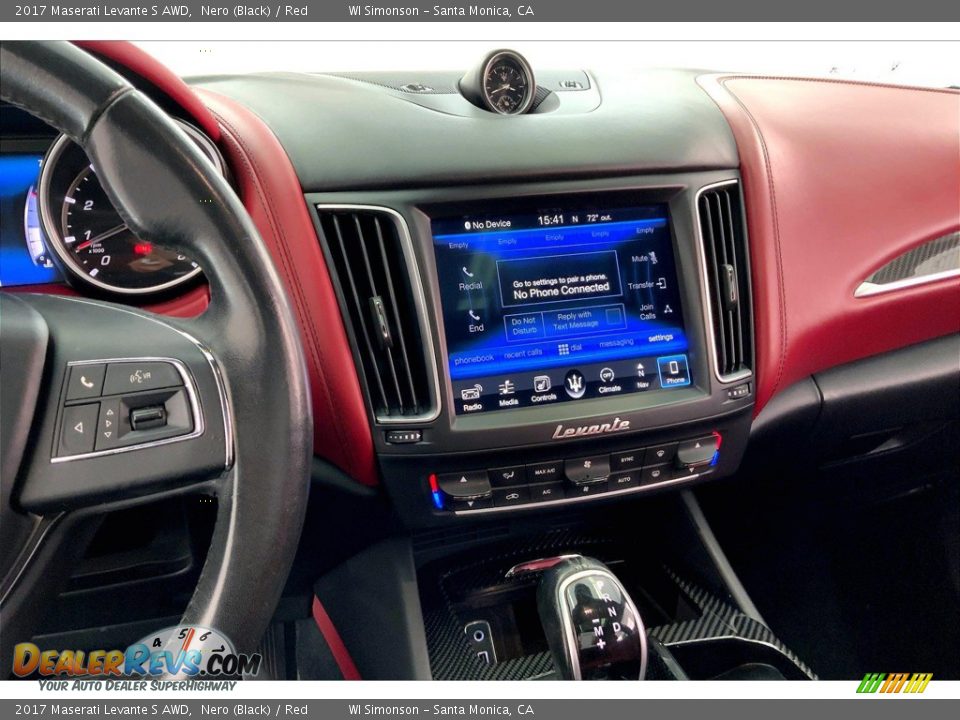
Task: Lower passenger temperature with the right down arrow
Action: [x=693, y=468]
